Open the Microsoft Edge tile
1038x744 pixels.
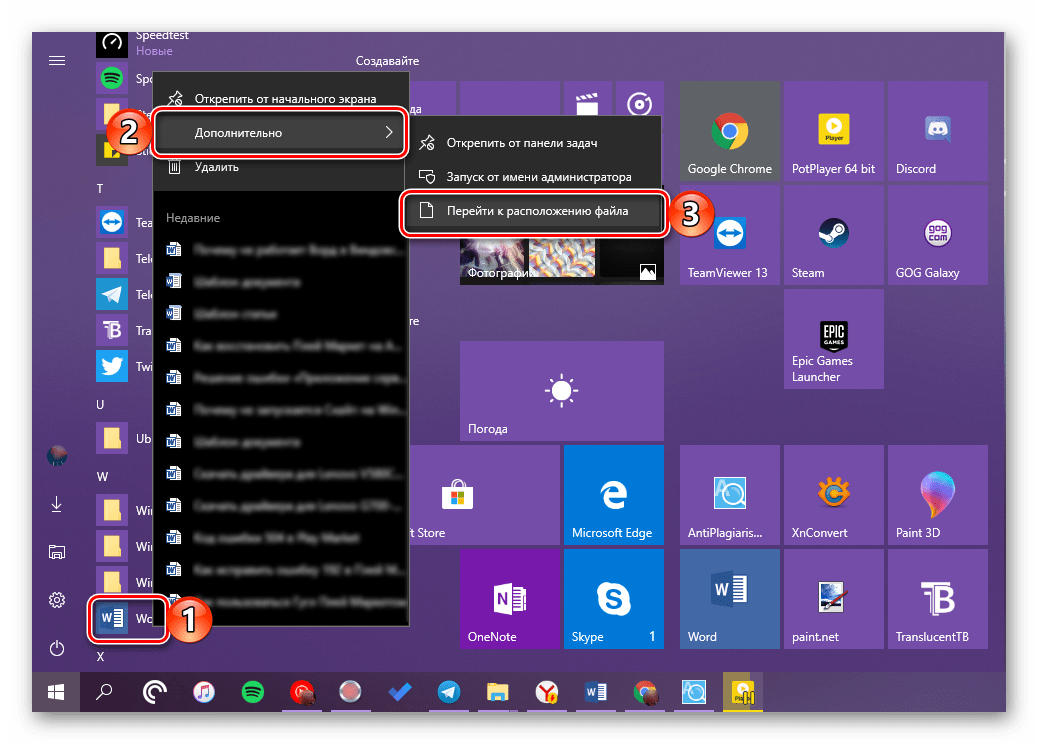[x=613, y=494]
